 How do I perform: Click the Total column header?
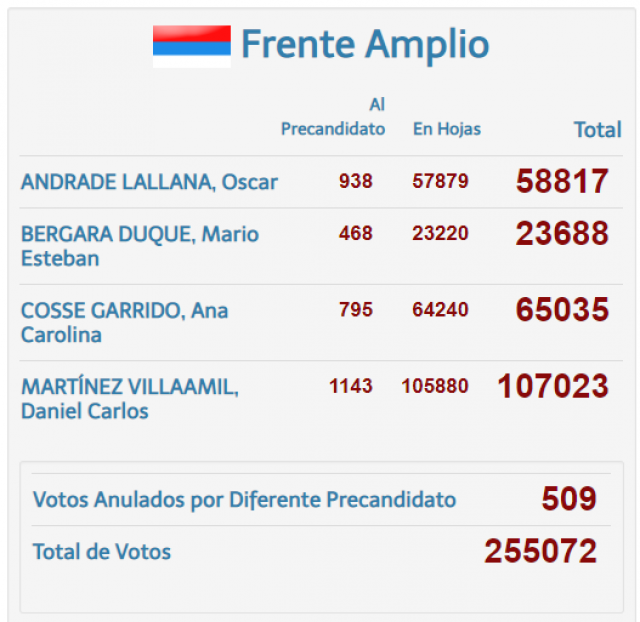[597, 129]
